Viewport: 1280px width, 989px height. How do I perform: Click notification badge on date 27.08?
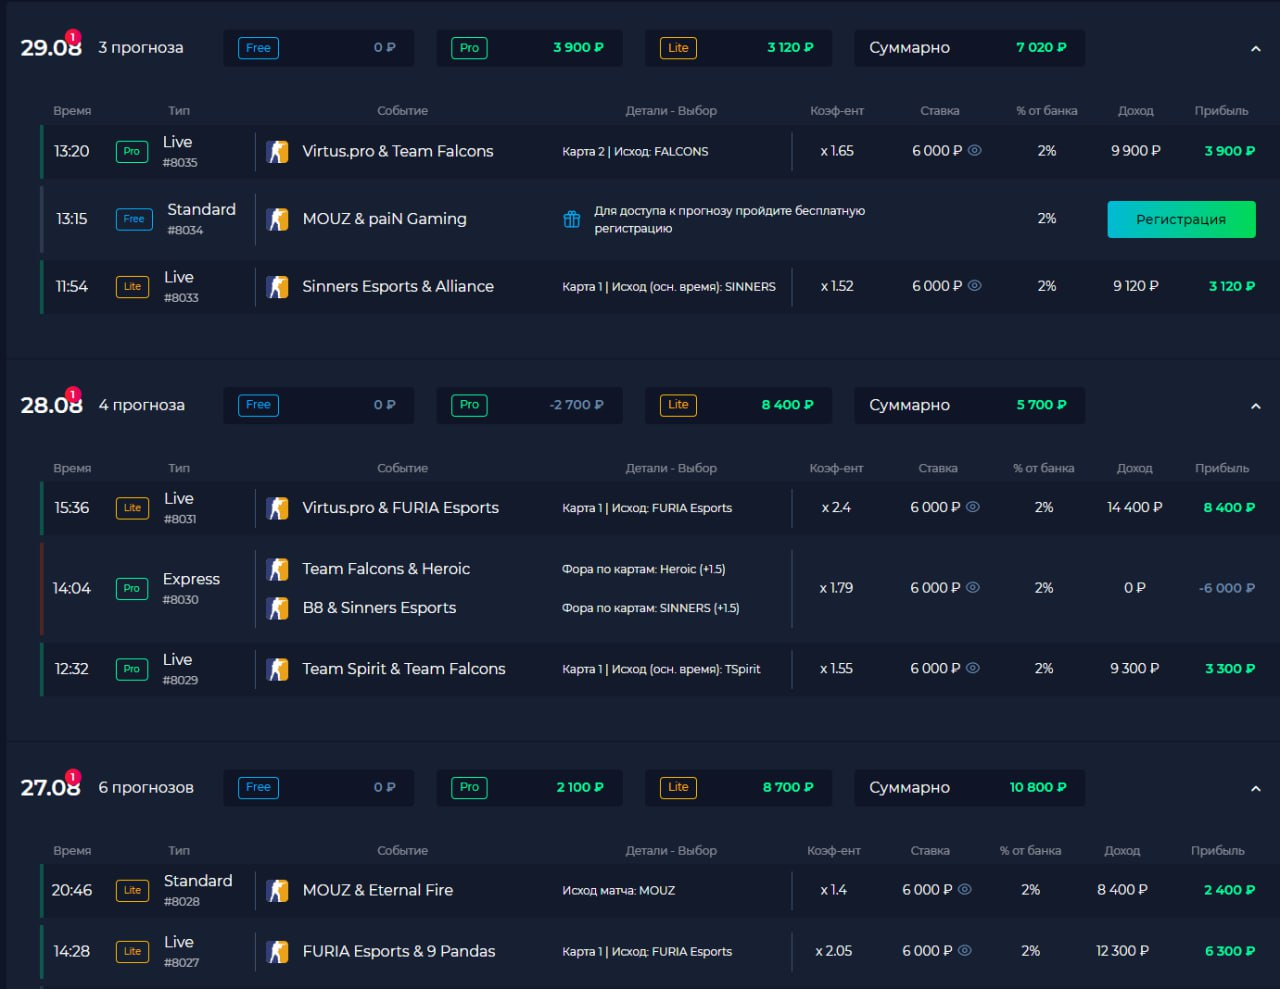[73, 777]
